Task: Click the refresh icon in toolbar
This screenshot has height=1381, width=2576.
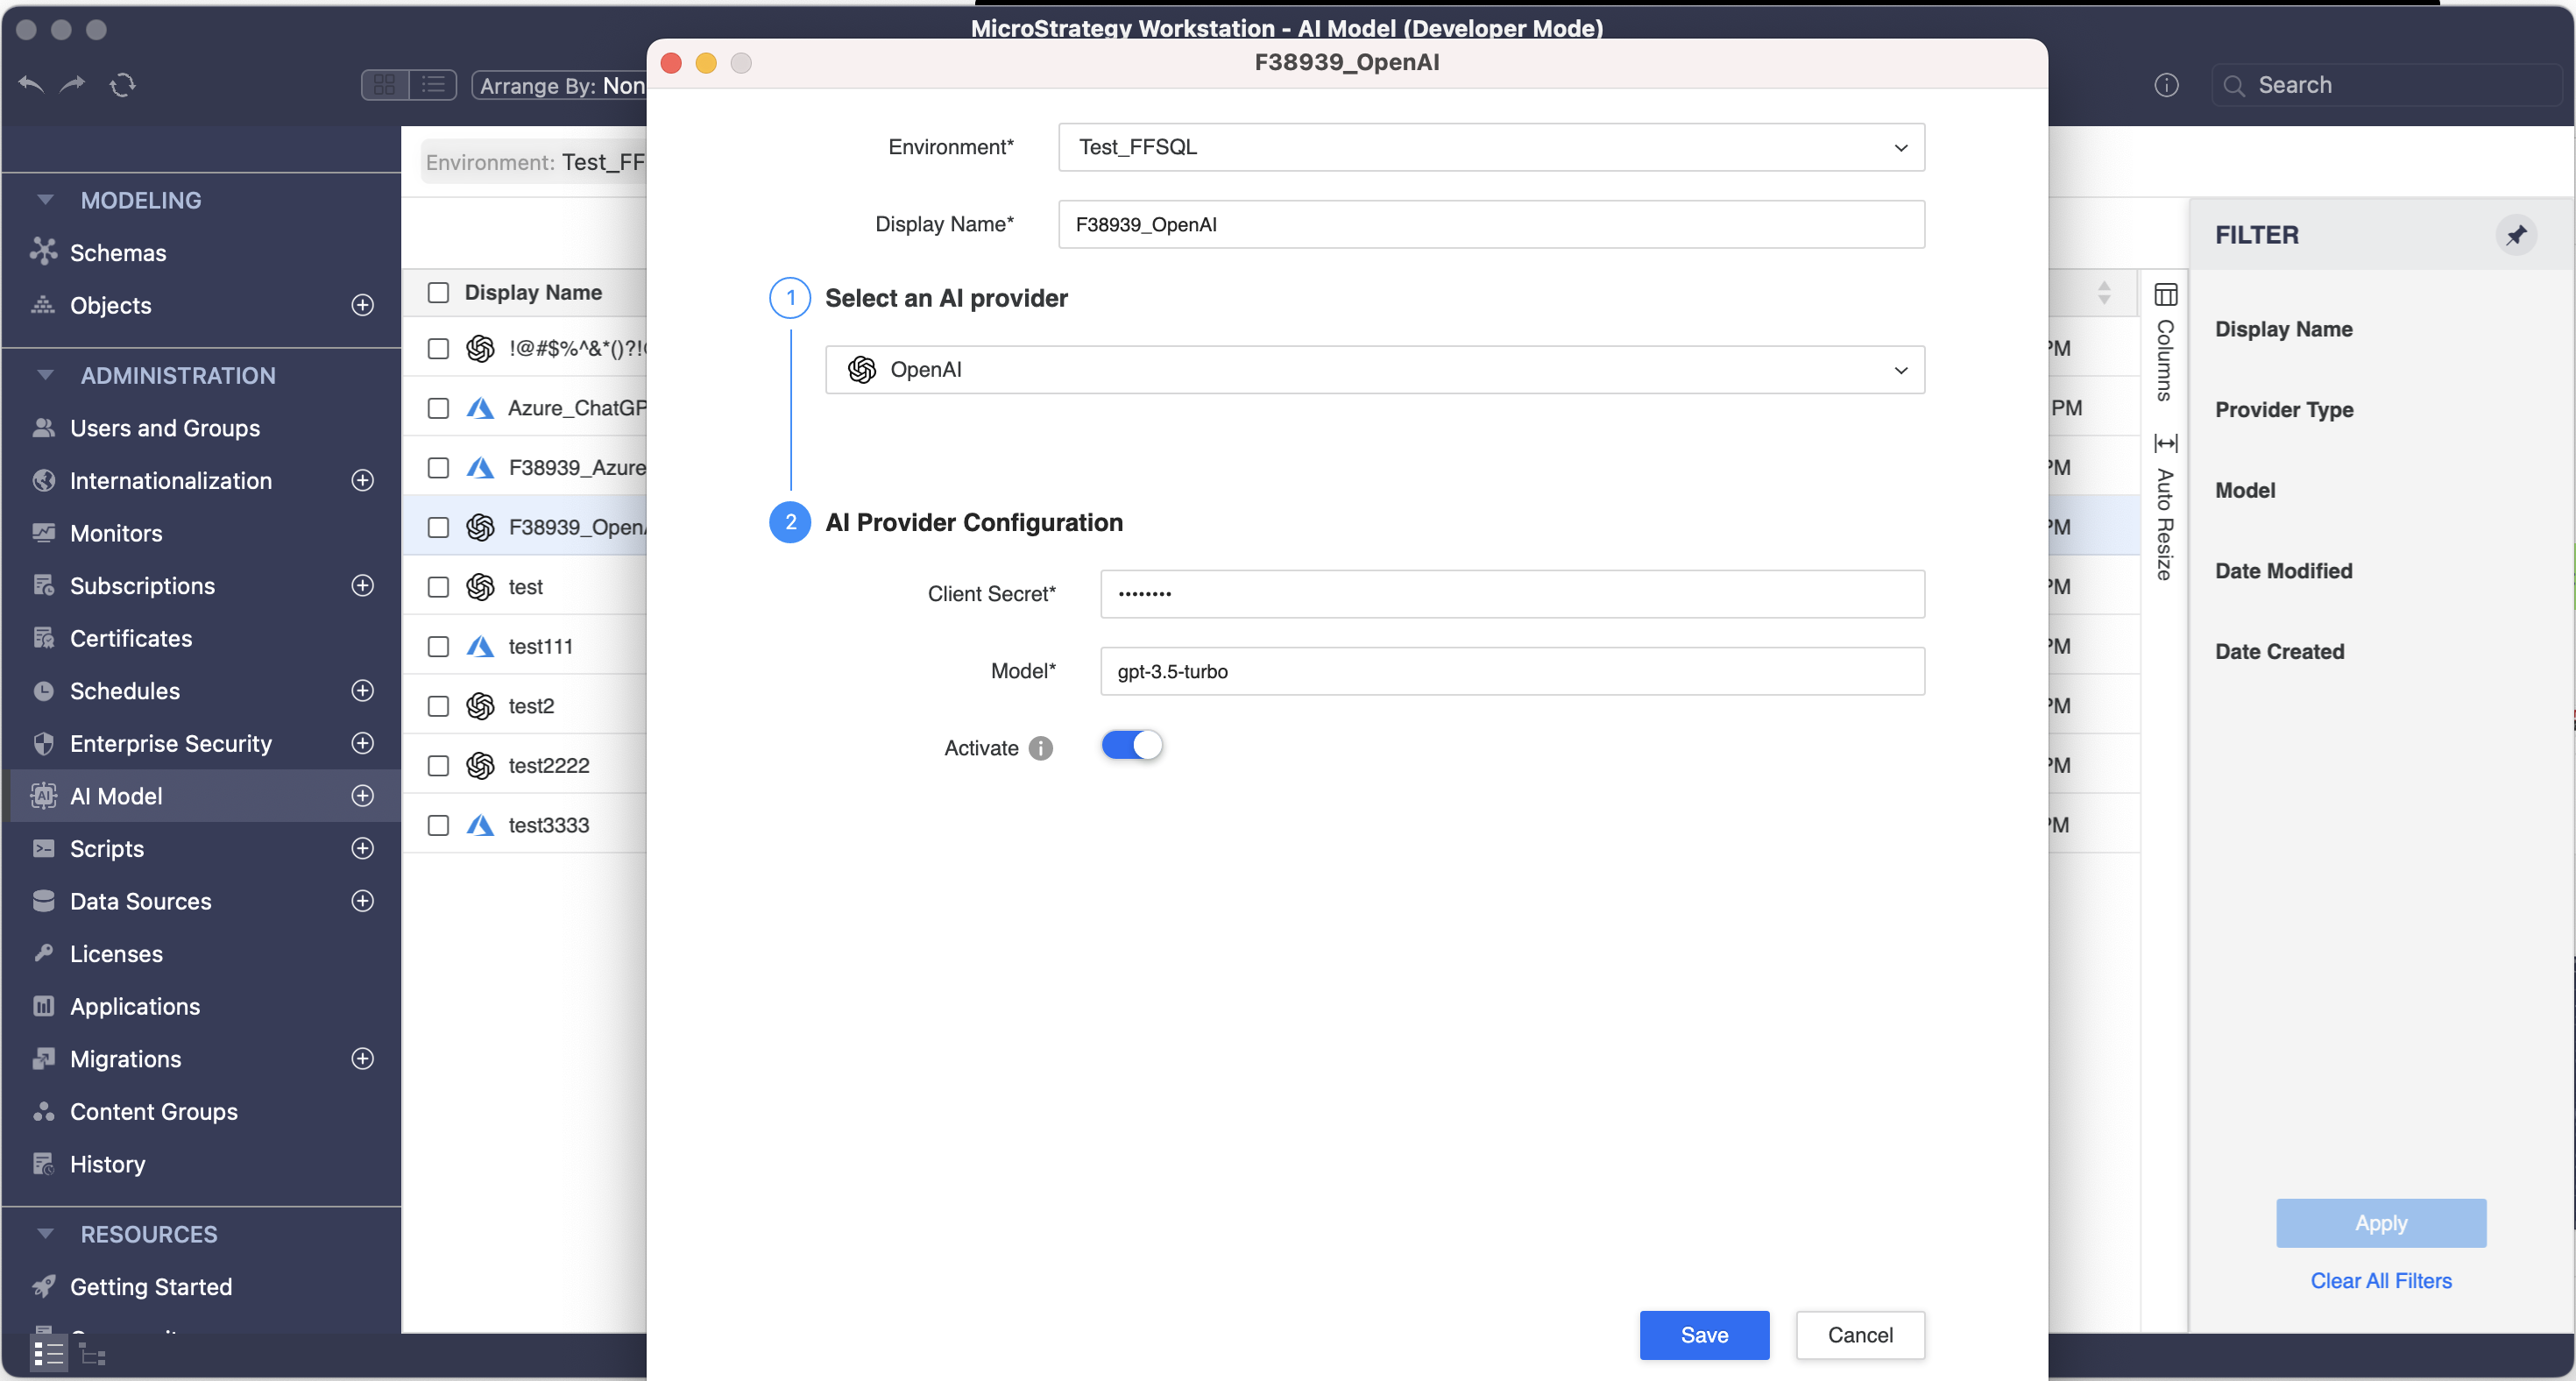Action: (122, 85)
